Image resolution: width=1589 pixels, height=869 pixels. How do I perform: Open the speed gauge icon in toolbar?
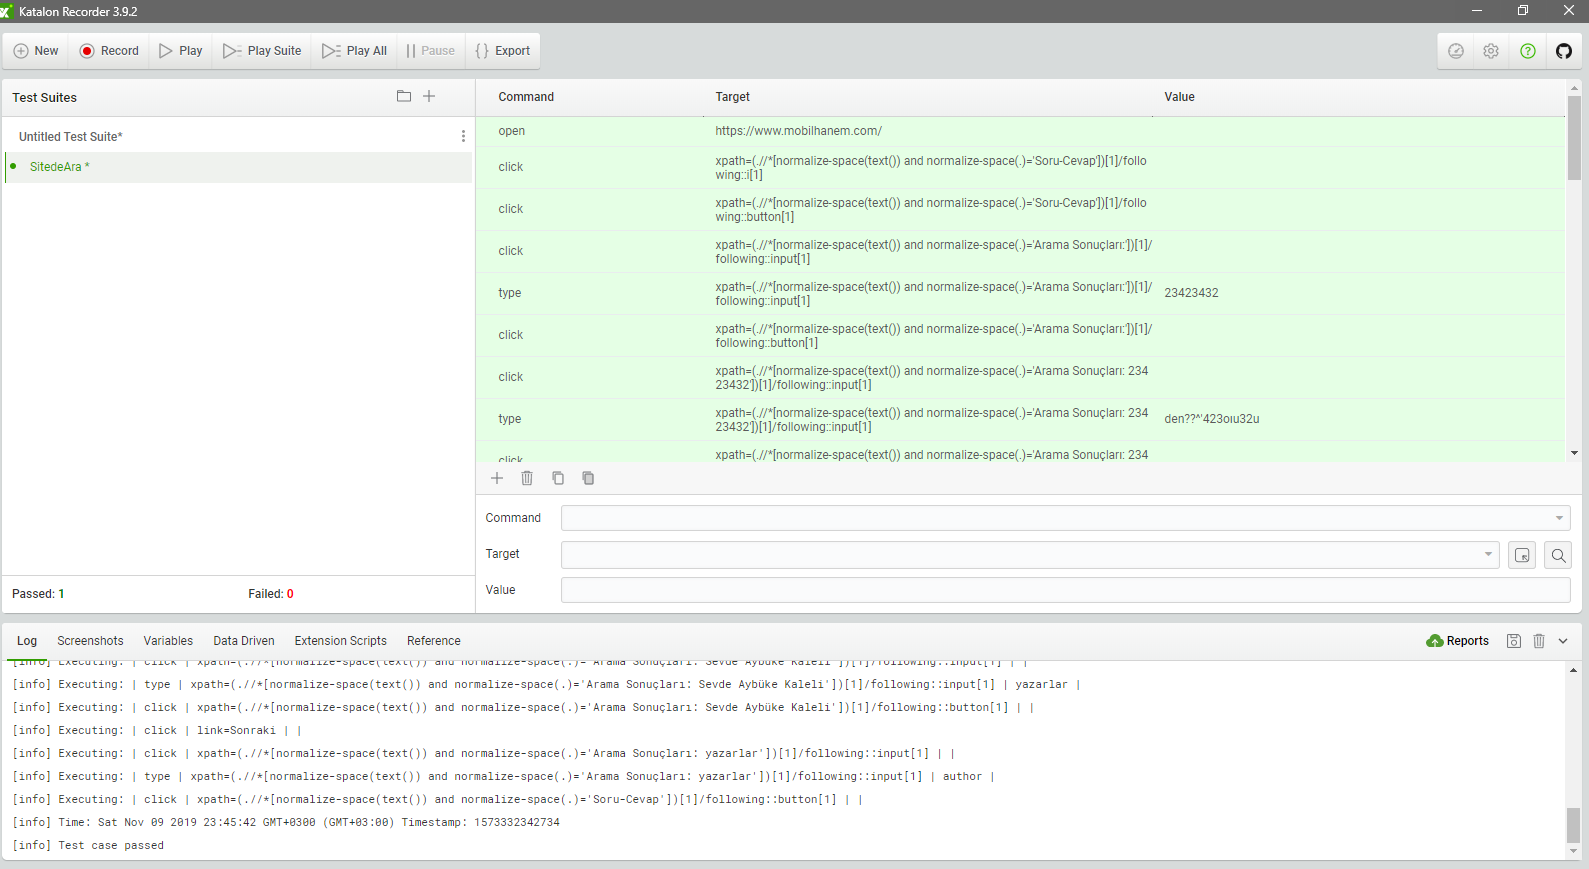click(x=1456, y=51)
